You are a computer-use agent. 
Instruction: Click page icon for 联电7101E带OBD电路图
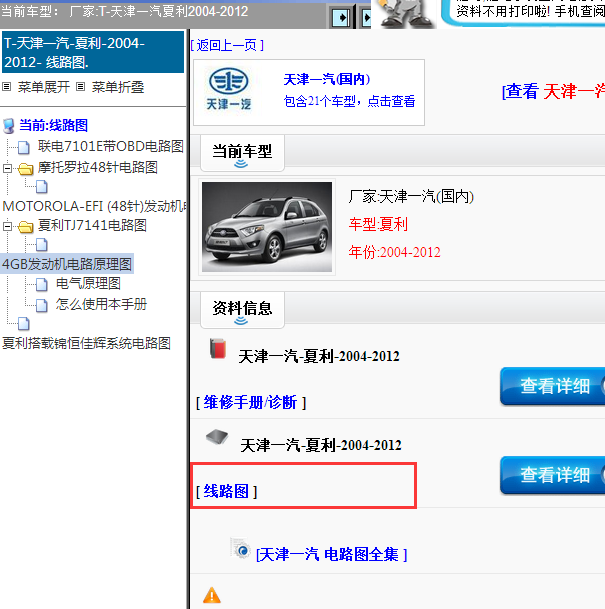24,147
